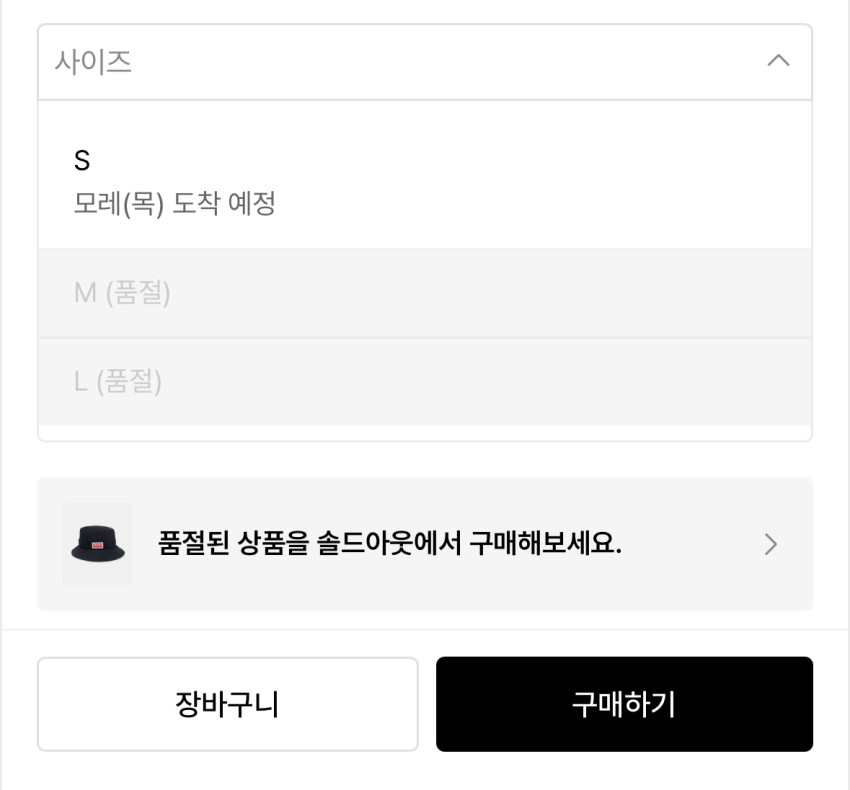Toggle the 사이즈 expander closed
The image size is (850, 790).
778,61
